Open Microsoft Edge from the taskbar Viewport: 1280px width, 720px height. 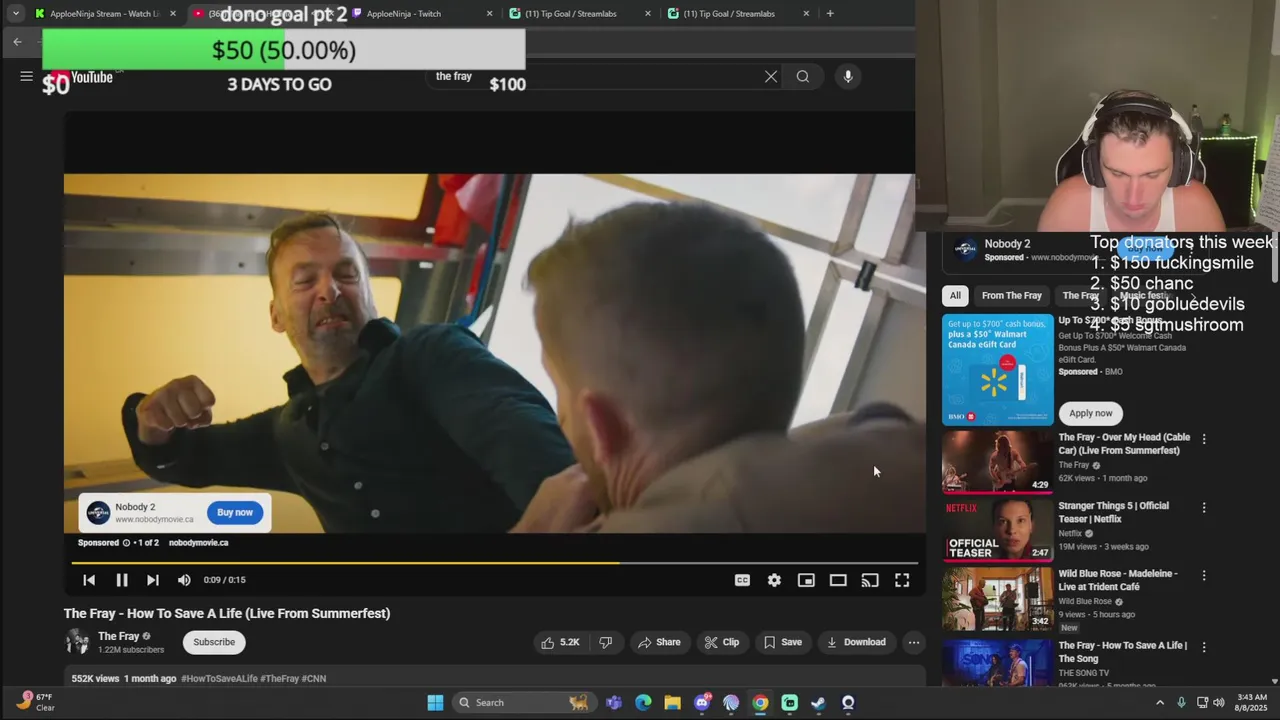[x=643, y=702]
